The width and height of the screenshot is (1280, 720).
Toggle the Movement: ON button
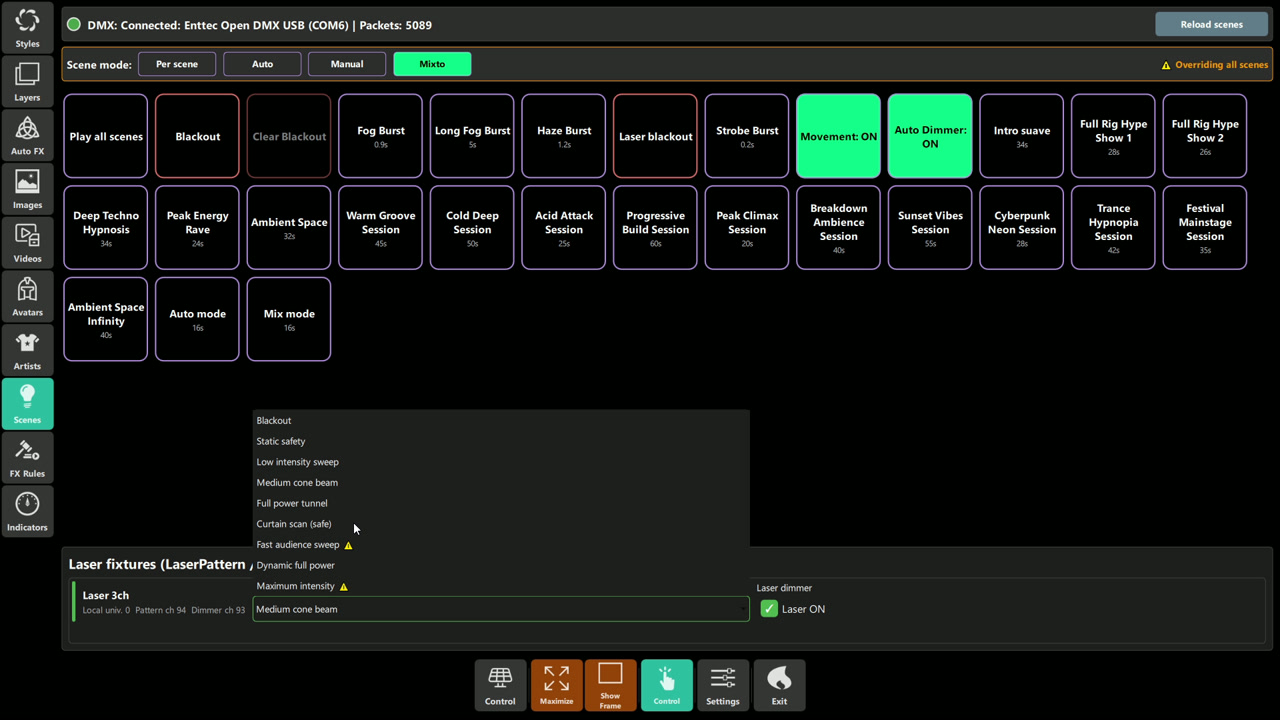point(838,136)
